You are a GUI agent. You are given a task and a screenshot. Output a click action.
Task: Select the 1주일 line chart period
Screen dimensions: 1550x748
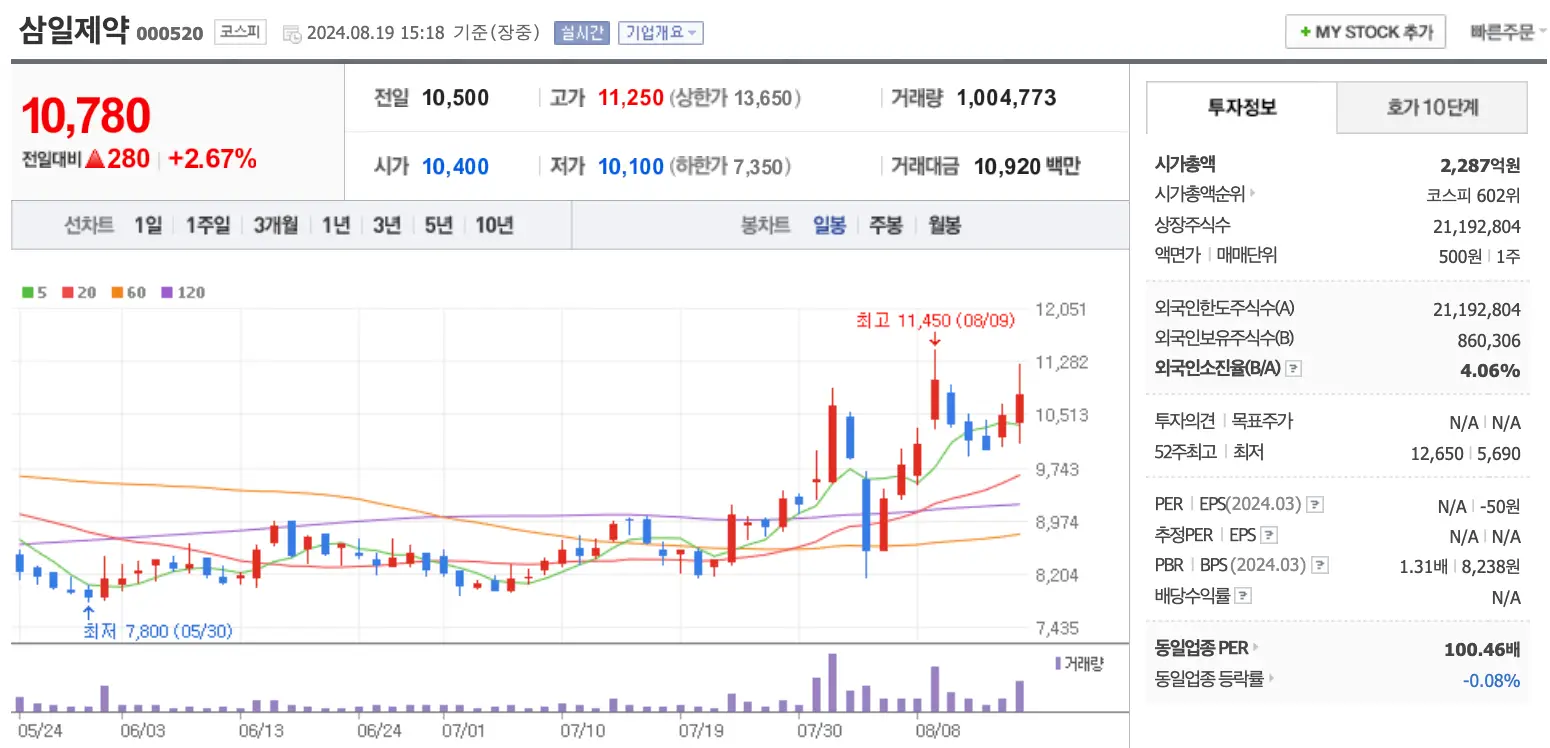pos(207,225)
